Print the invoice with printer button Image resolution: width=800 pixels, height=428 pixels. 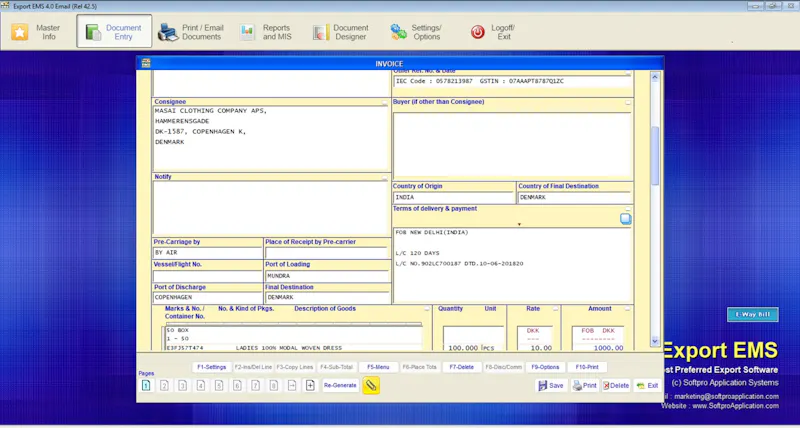(585, 386)
